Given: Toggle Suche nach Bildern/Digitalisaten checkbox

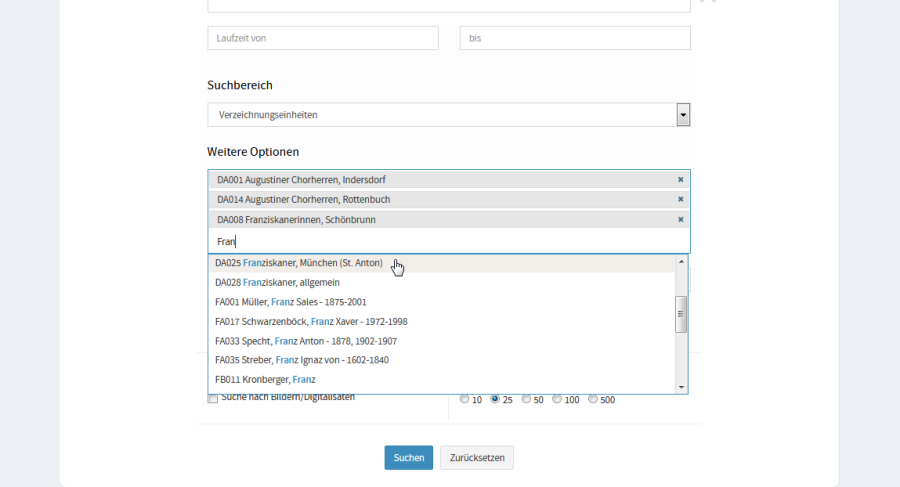Looking at the screenshot, I should (212, 398).
